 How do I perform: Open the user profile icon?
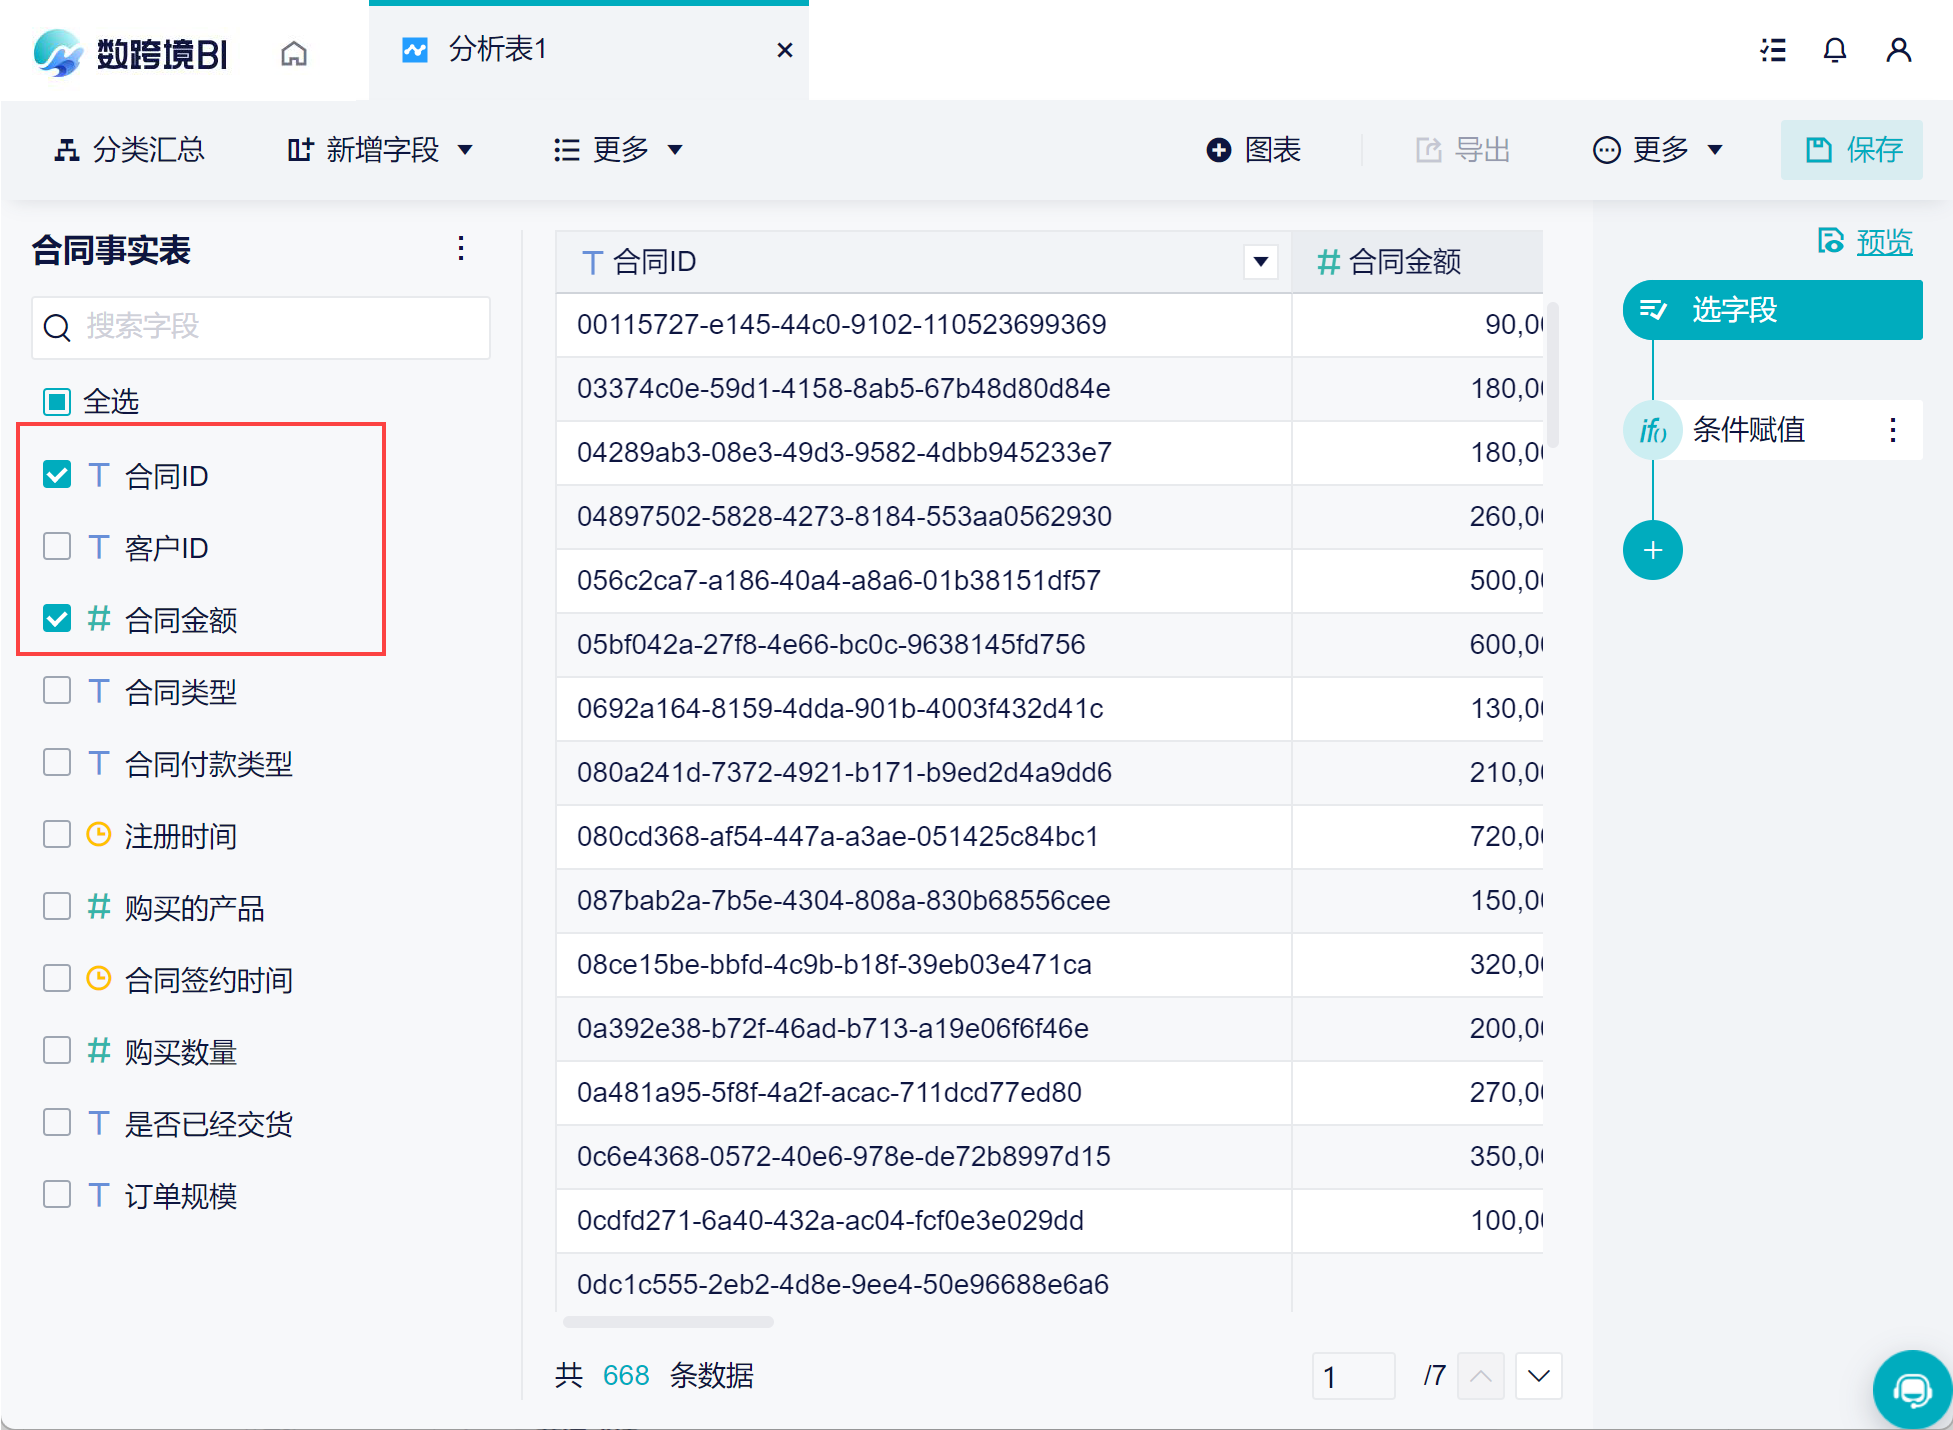[x=1898, y=50]
